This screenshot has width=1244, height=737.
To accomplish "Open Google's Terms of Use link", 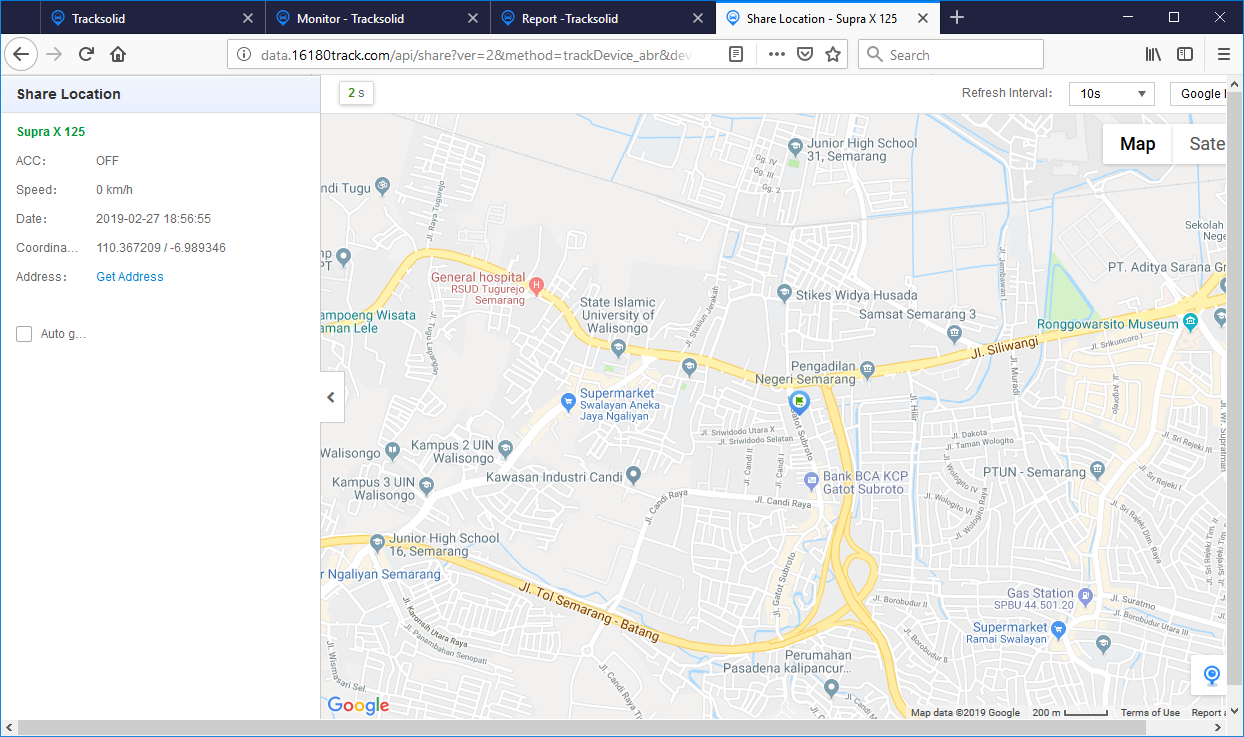I will (x=1150, y=712).
